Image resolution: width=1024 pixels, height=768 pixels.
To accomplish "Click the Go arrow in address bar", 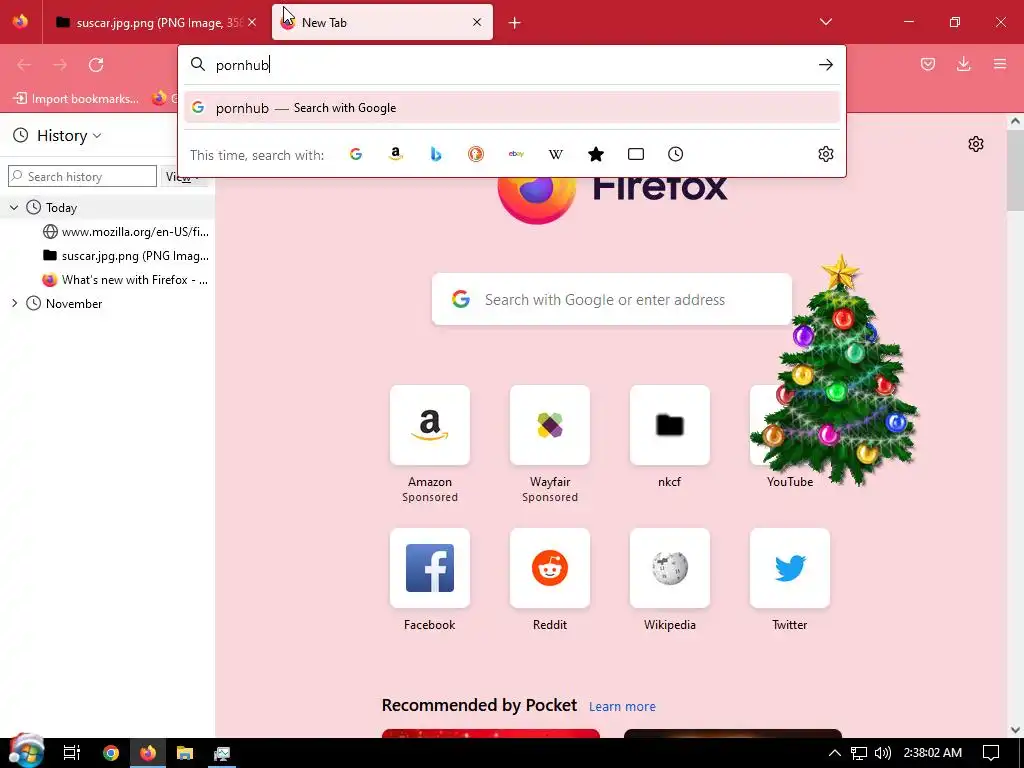I will click(825, 65).
